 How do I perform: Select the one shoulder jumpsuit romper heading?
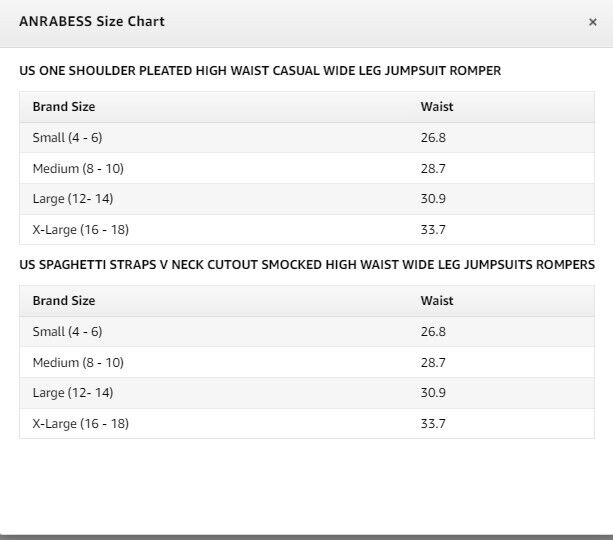pyautogui.click(x=260, y=71)
